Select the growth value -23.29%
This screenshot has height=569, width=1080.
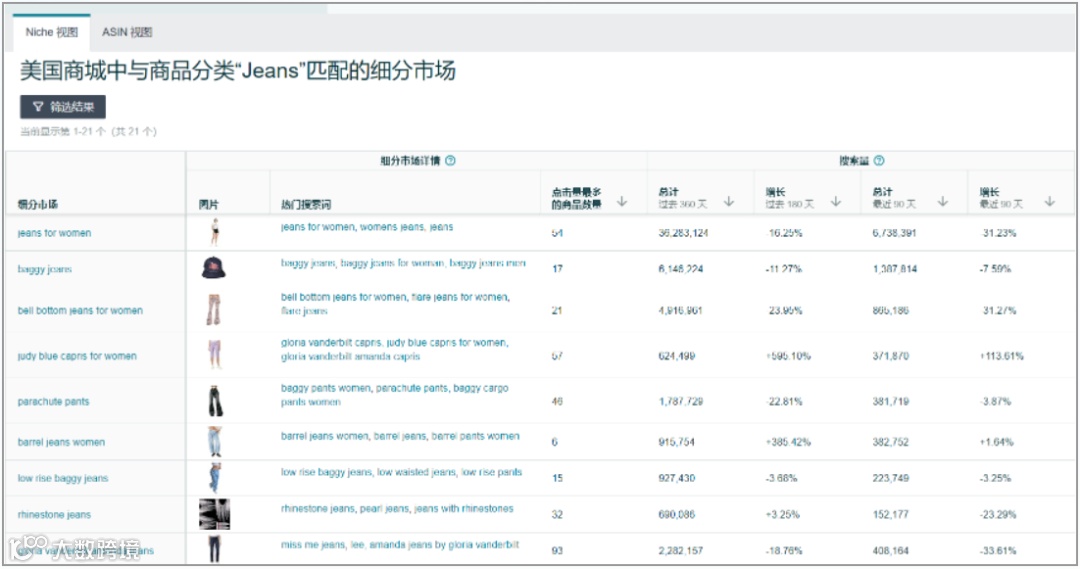998,515
